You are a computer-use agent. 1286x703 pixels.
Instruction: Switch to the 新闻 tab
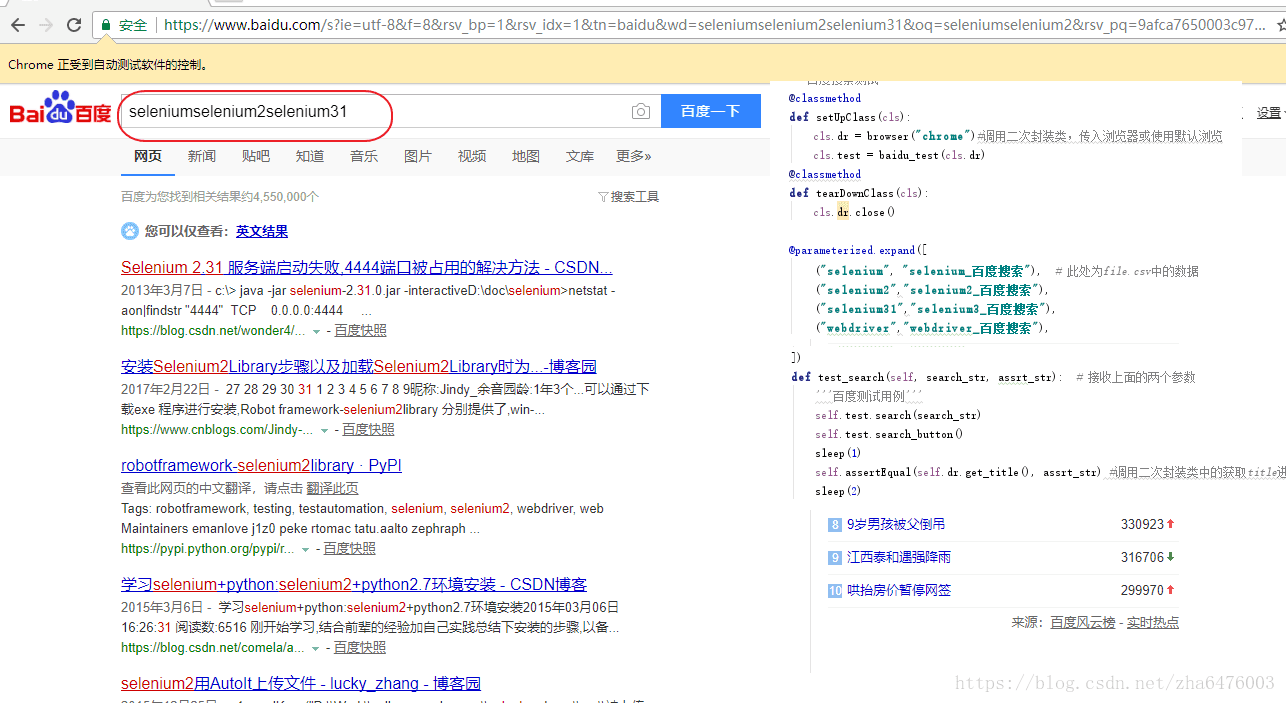tap(202, 156)
